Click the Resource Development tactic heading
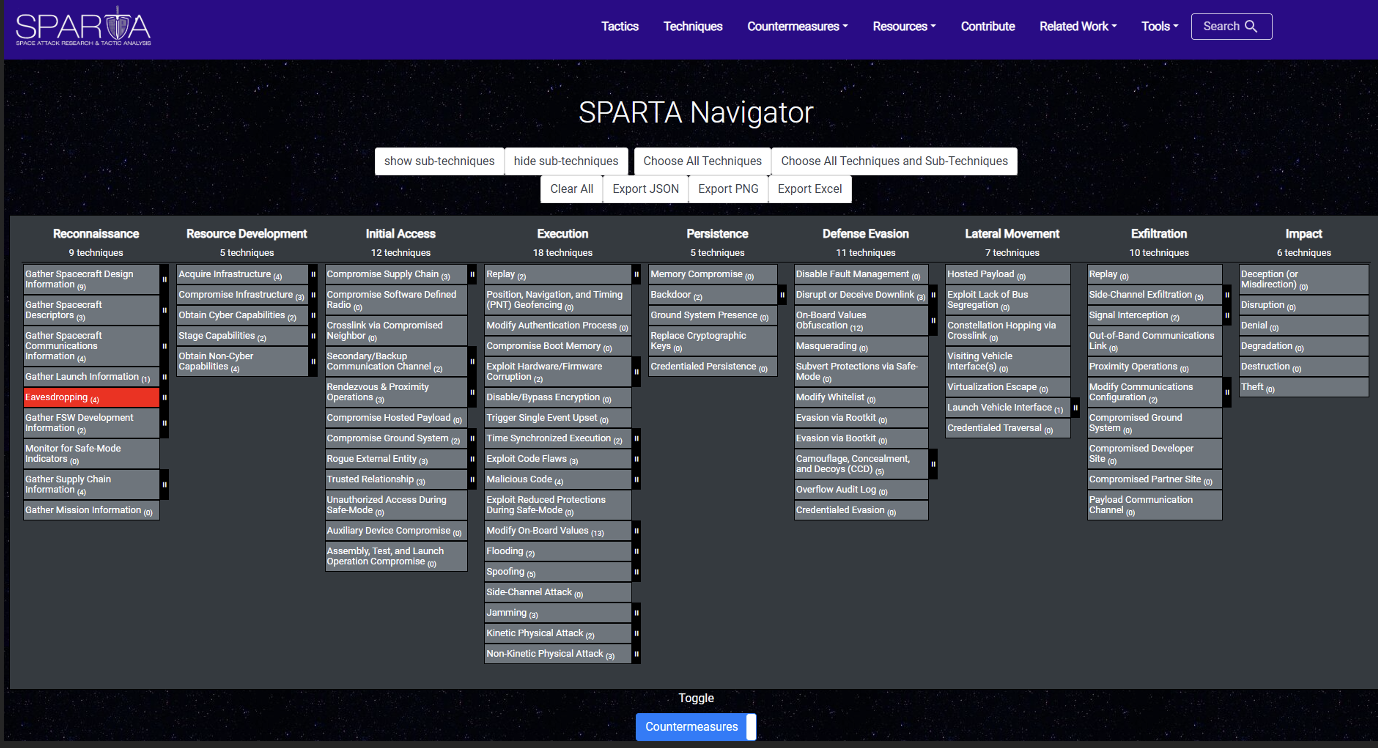Screen dimensions: 1378x748 (247, 234)
